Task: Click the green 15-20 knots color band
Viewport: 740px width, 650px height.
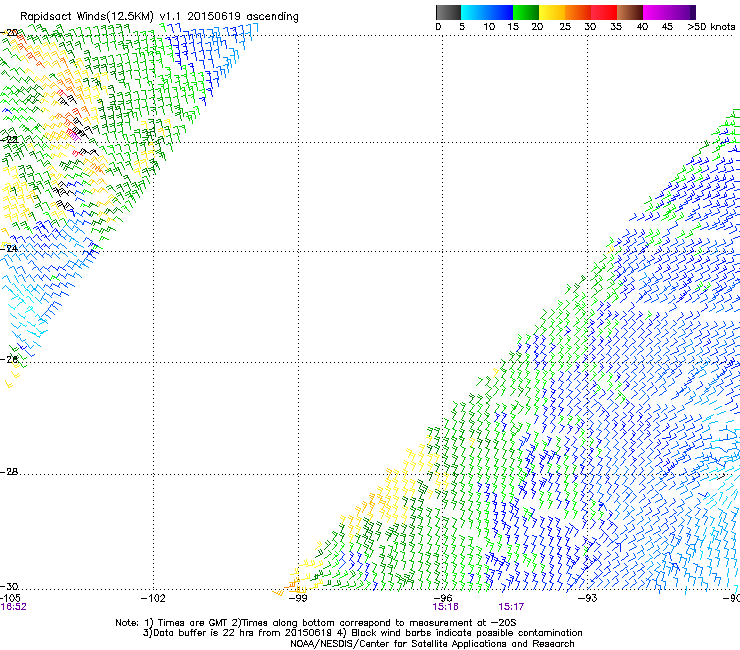Action: [x=526, y=12]
